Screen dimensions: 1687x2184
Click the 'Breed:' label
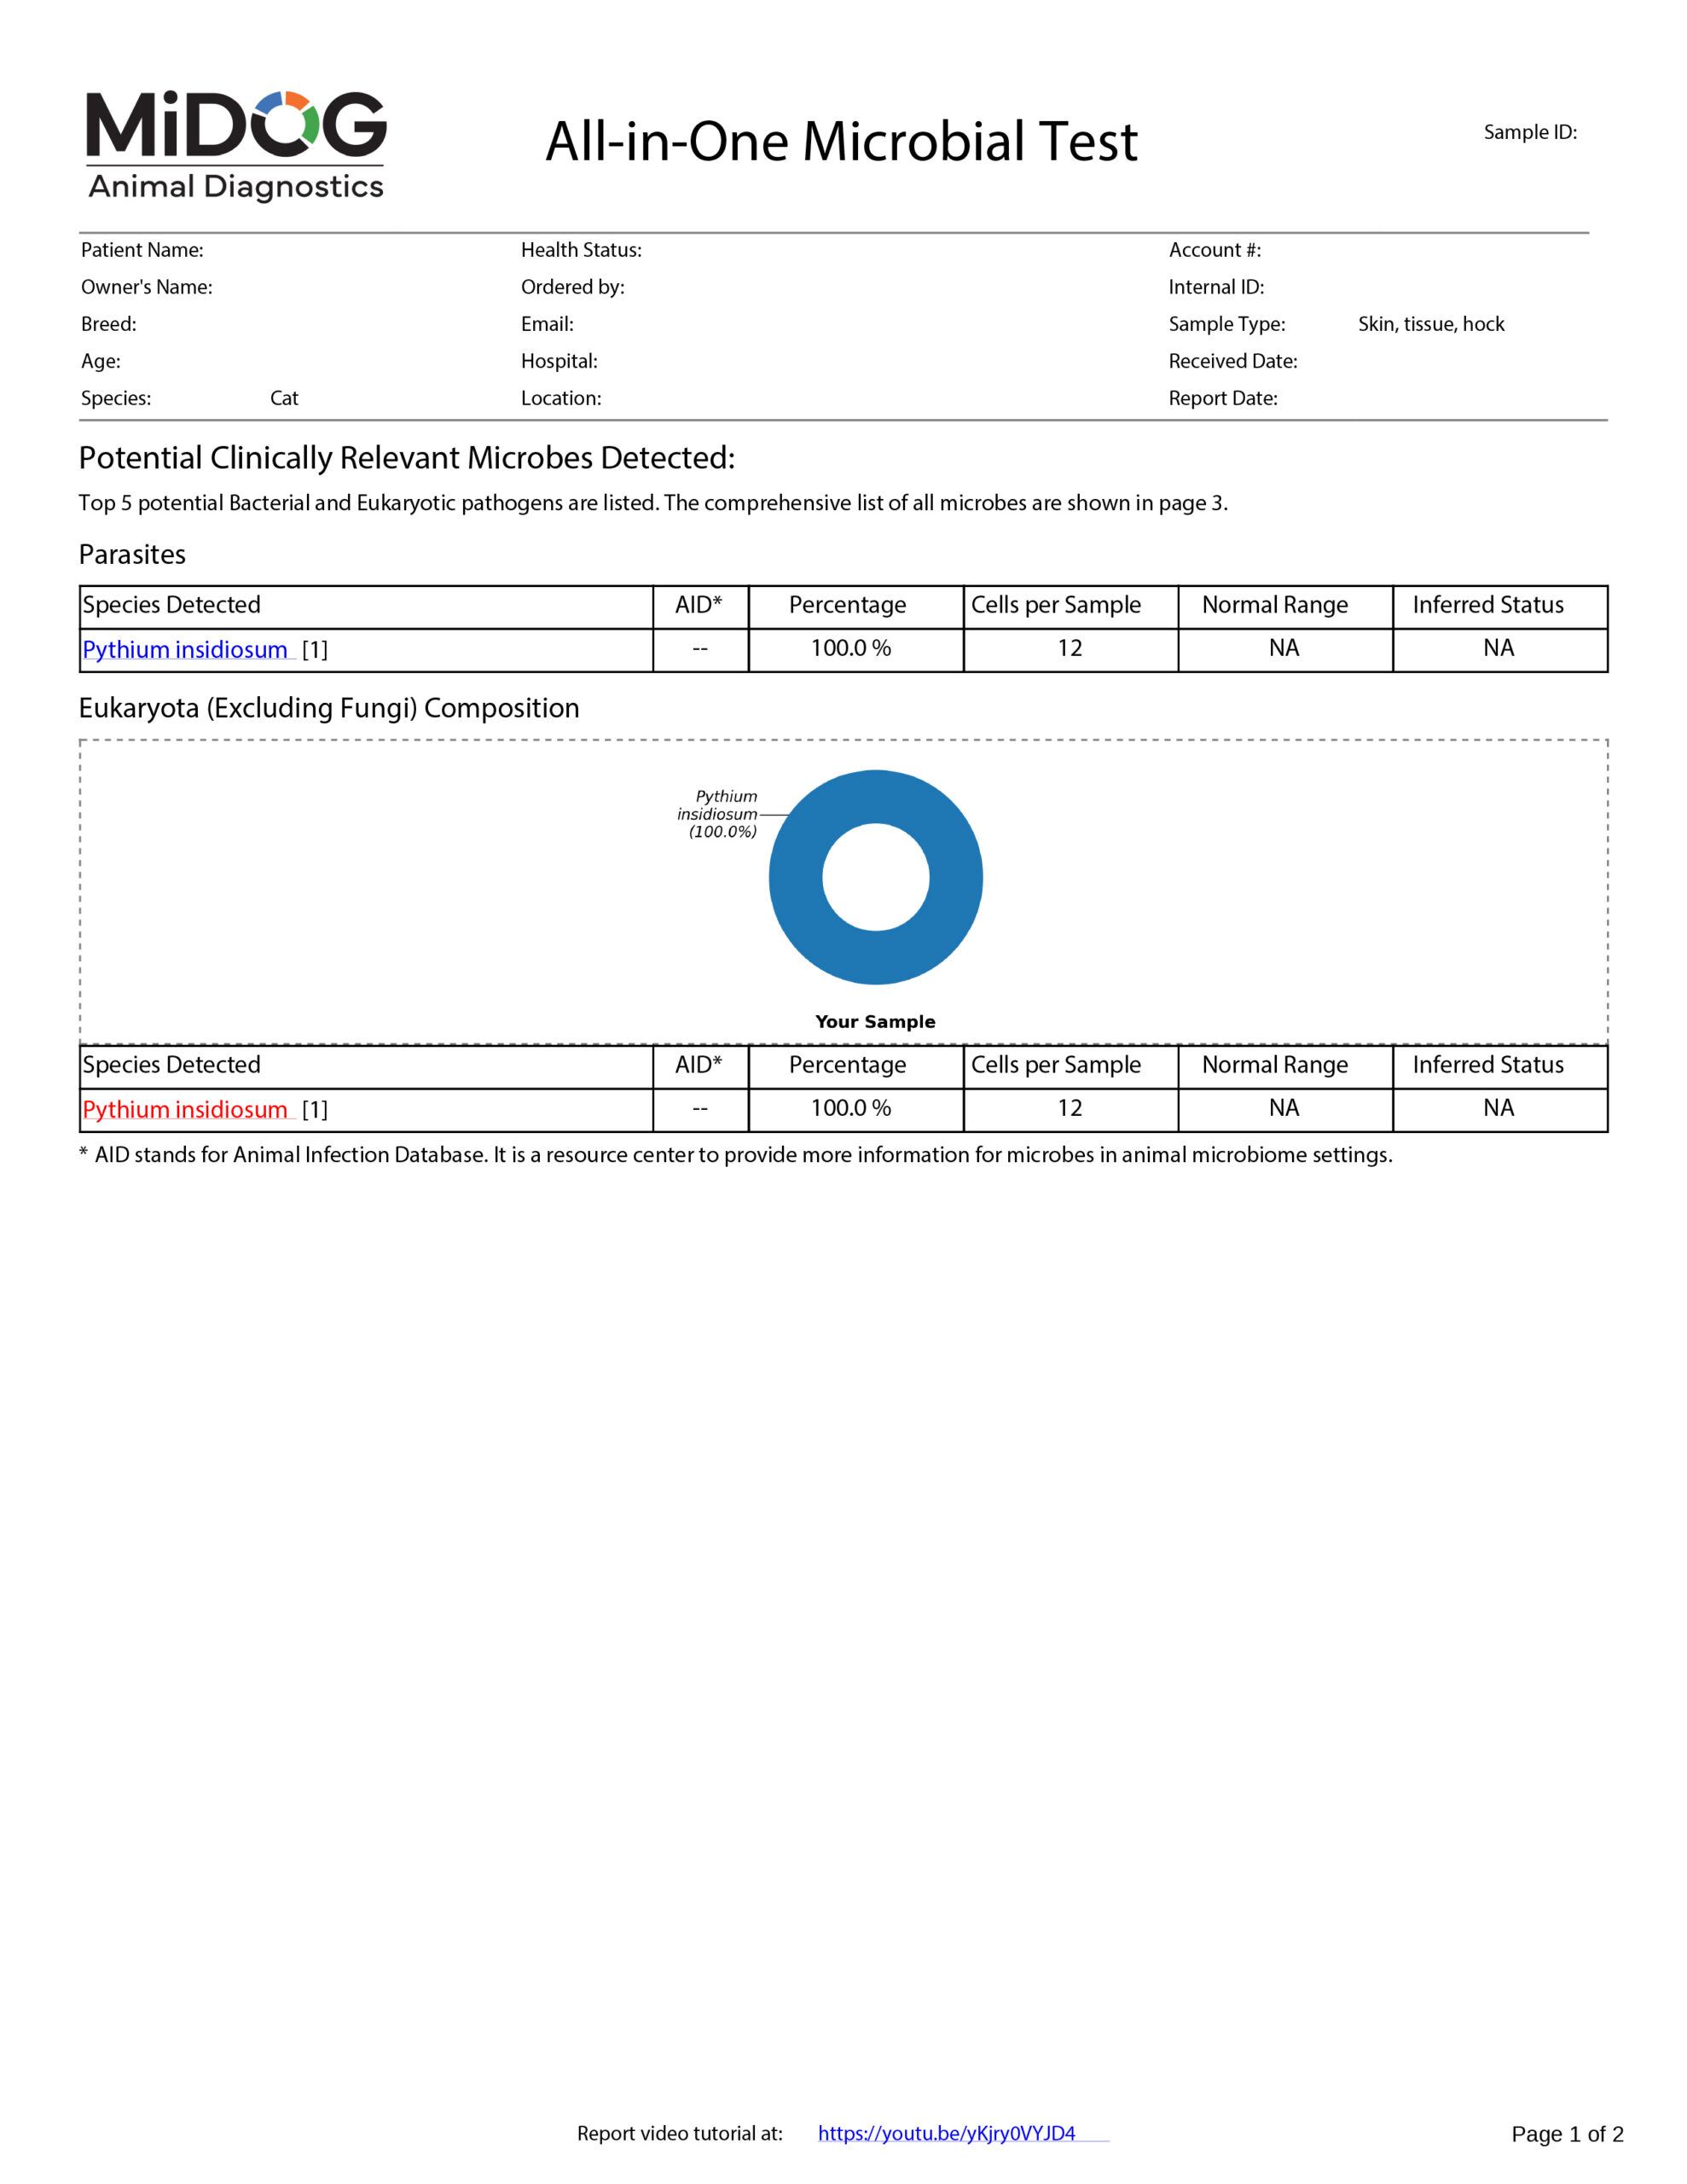(109, 324)
